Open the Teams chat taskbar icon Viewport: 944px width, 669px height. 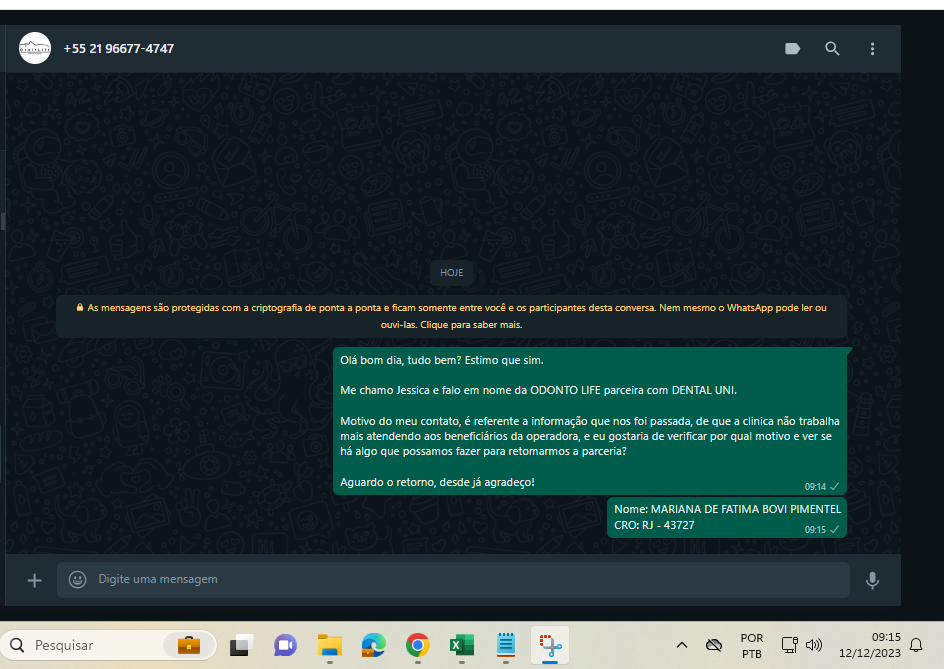[285, 645]
